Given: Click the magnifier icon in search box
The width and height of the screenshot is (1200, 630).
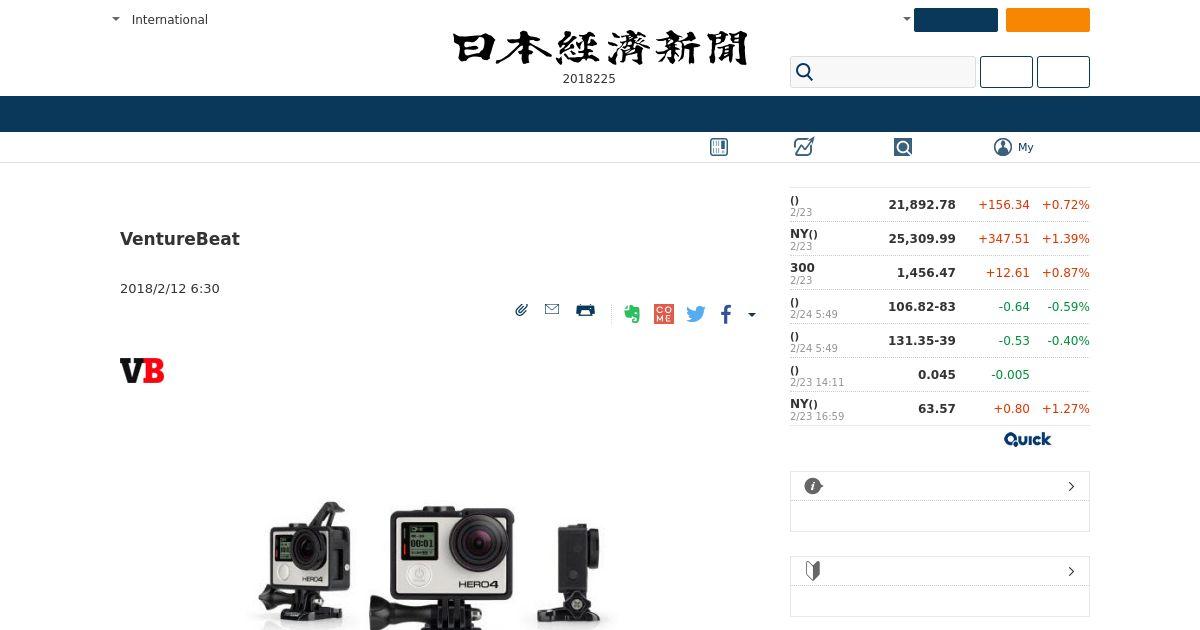Looking at the screenshot, I should pyautogui.click(x=804, y=72).
